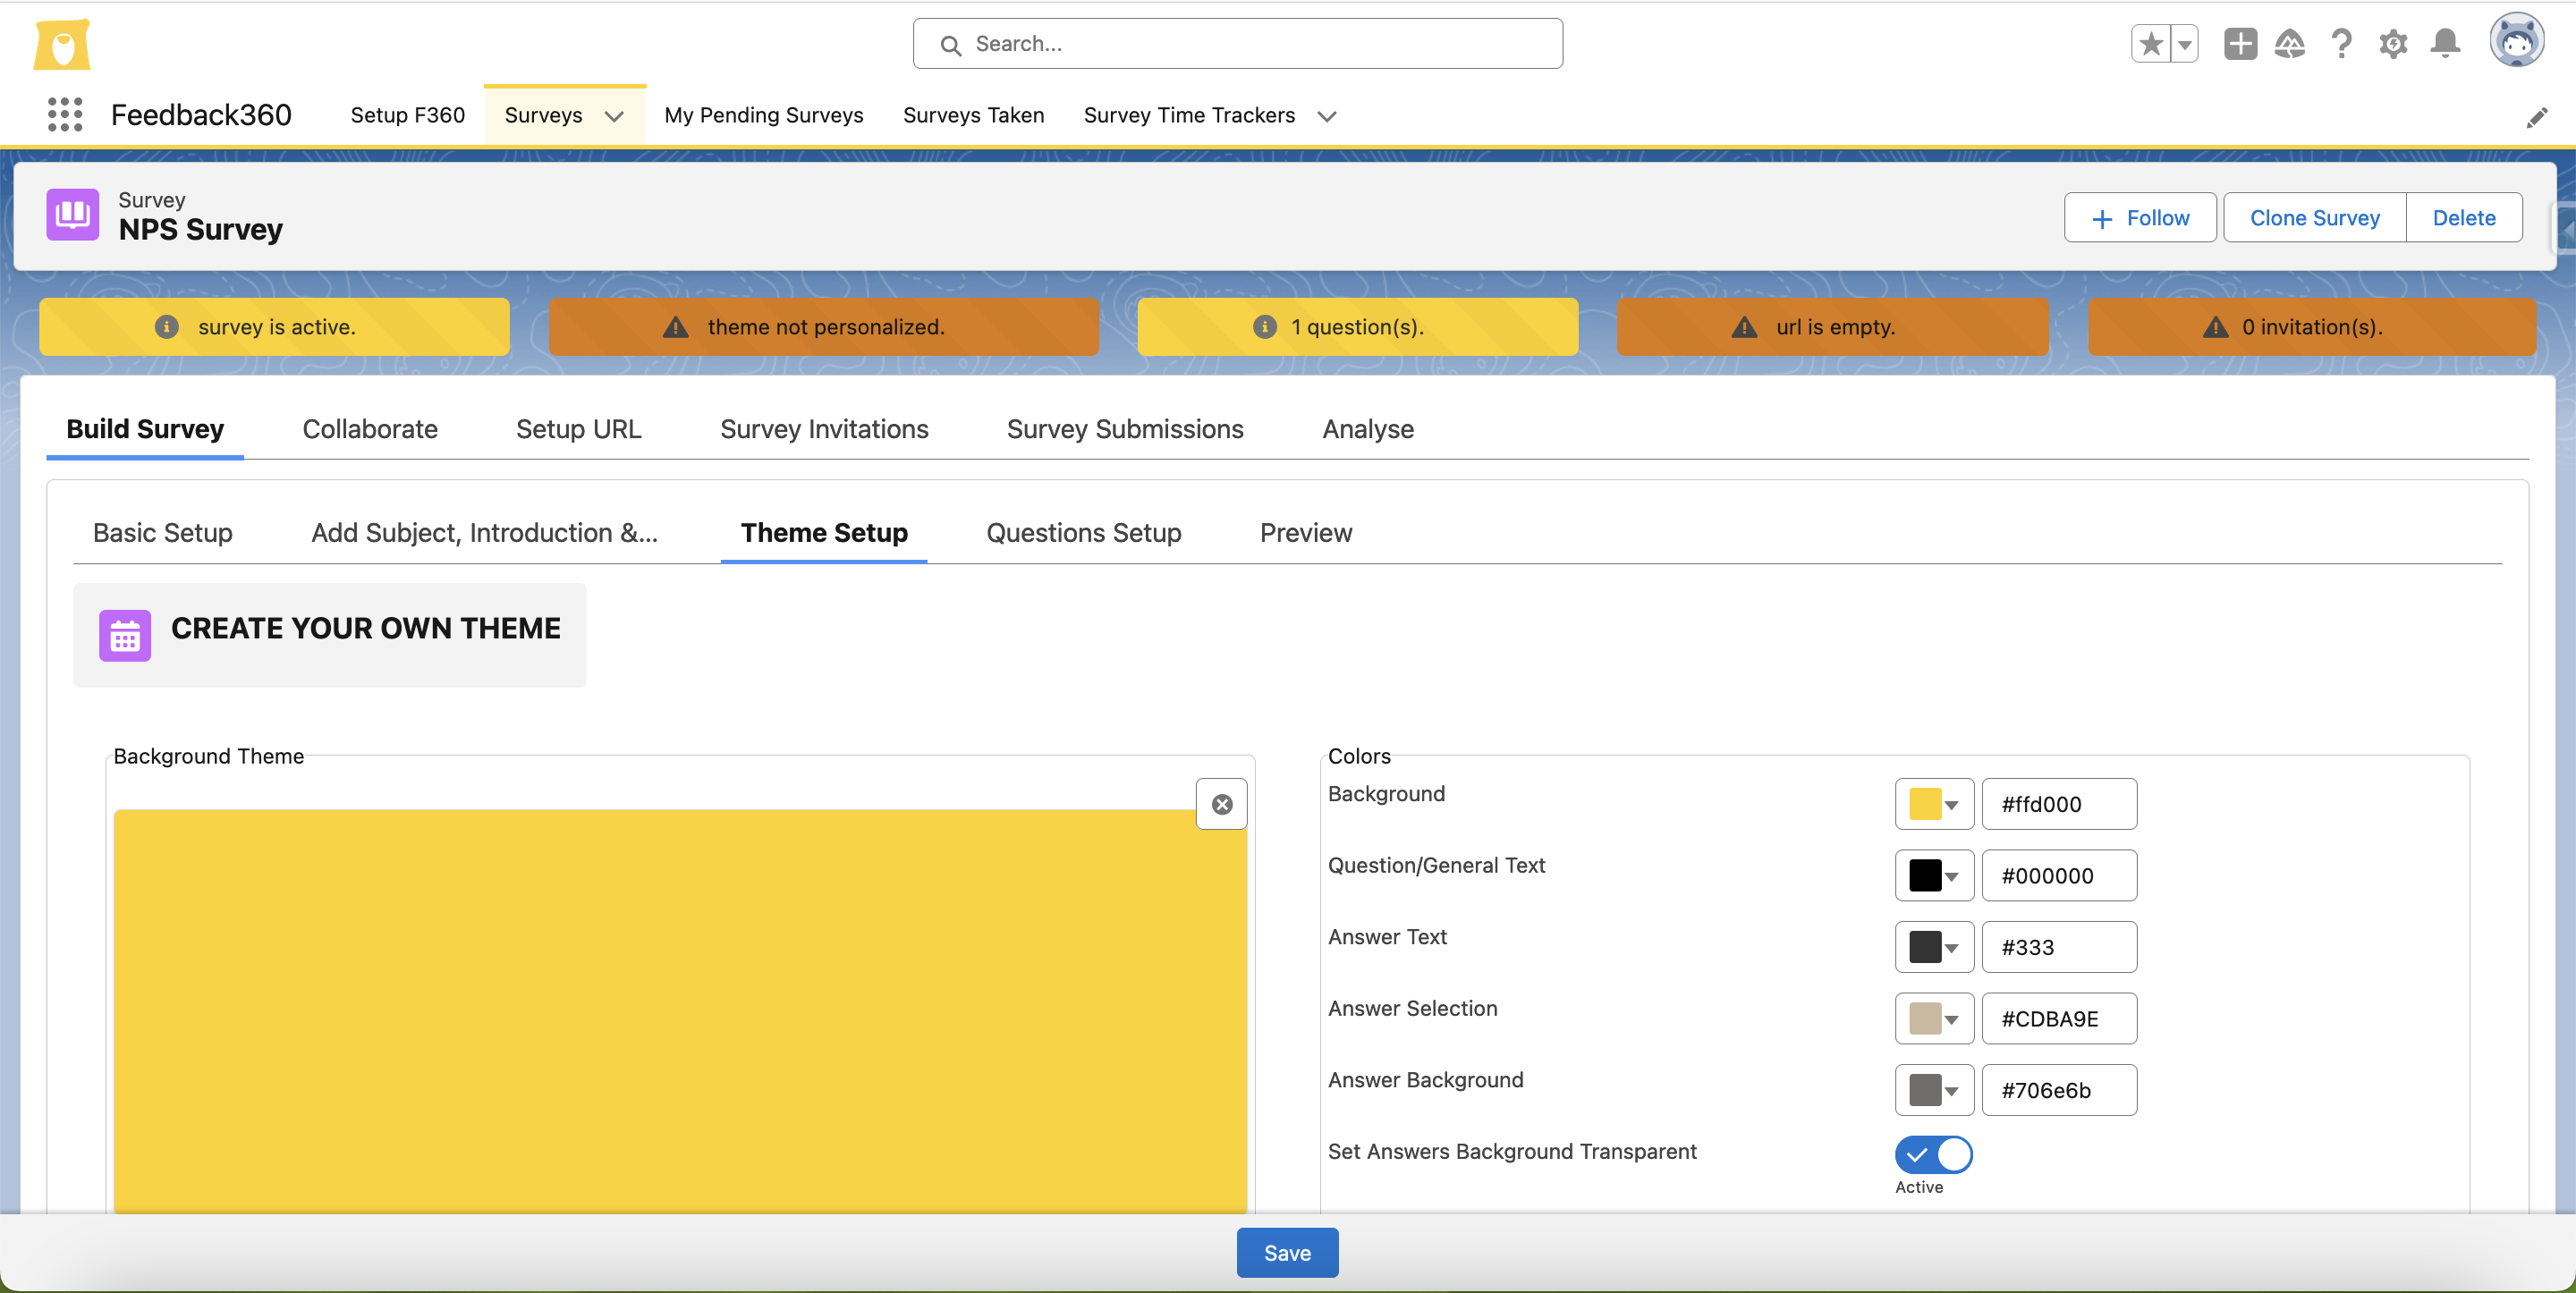
Task: Open the Surveys nav tab
Action: [x=543, y=116]
